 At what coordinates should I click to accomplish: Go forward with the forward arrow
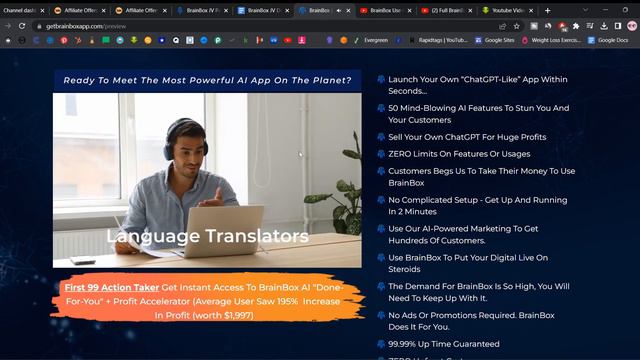click(x=8, y=26)
